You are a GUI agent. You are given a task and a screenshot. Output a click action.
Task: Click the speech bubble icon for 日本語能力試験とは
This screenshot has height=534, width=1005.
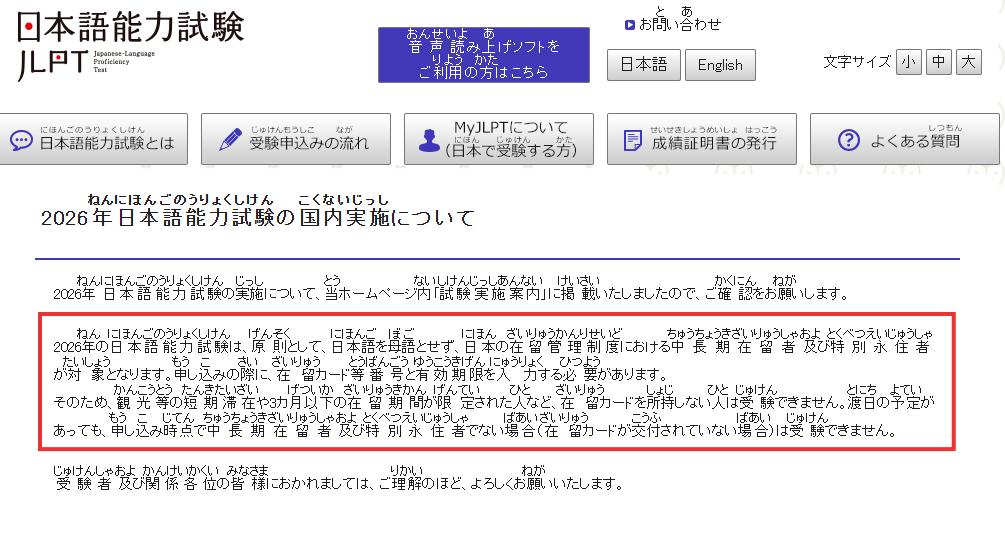[x=22, y=140]
